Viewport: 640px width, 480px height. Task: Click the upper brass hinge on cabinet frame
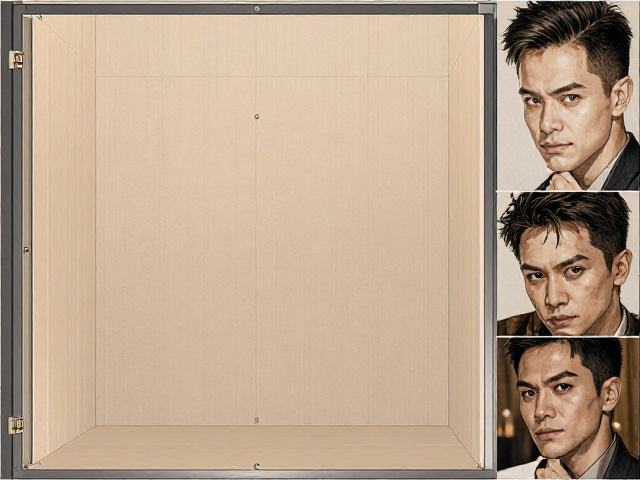(x=16, y=60)
